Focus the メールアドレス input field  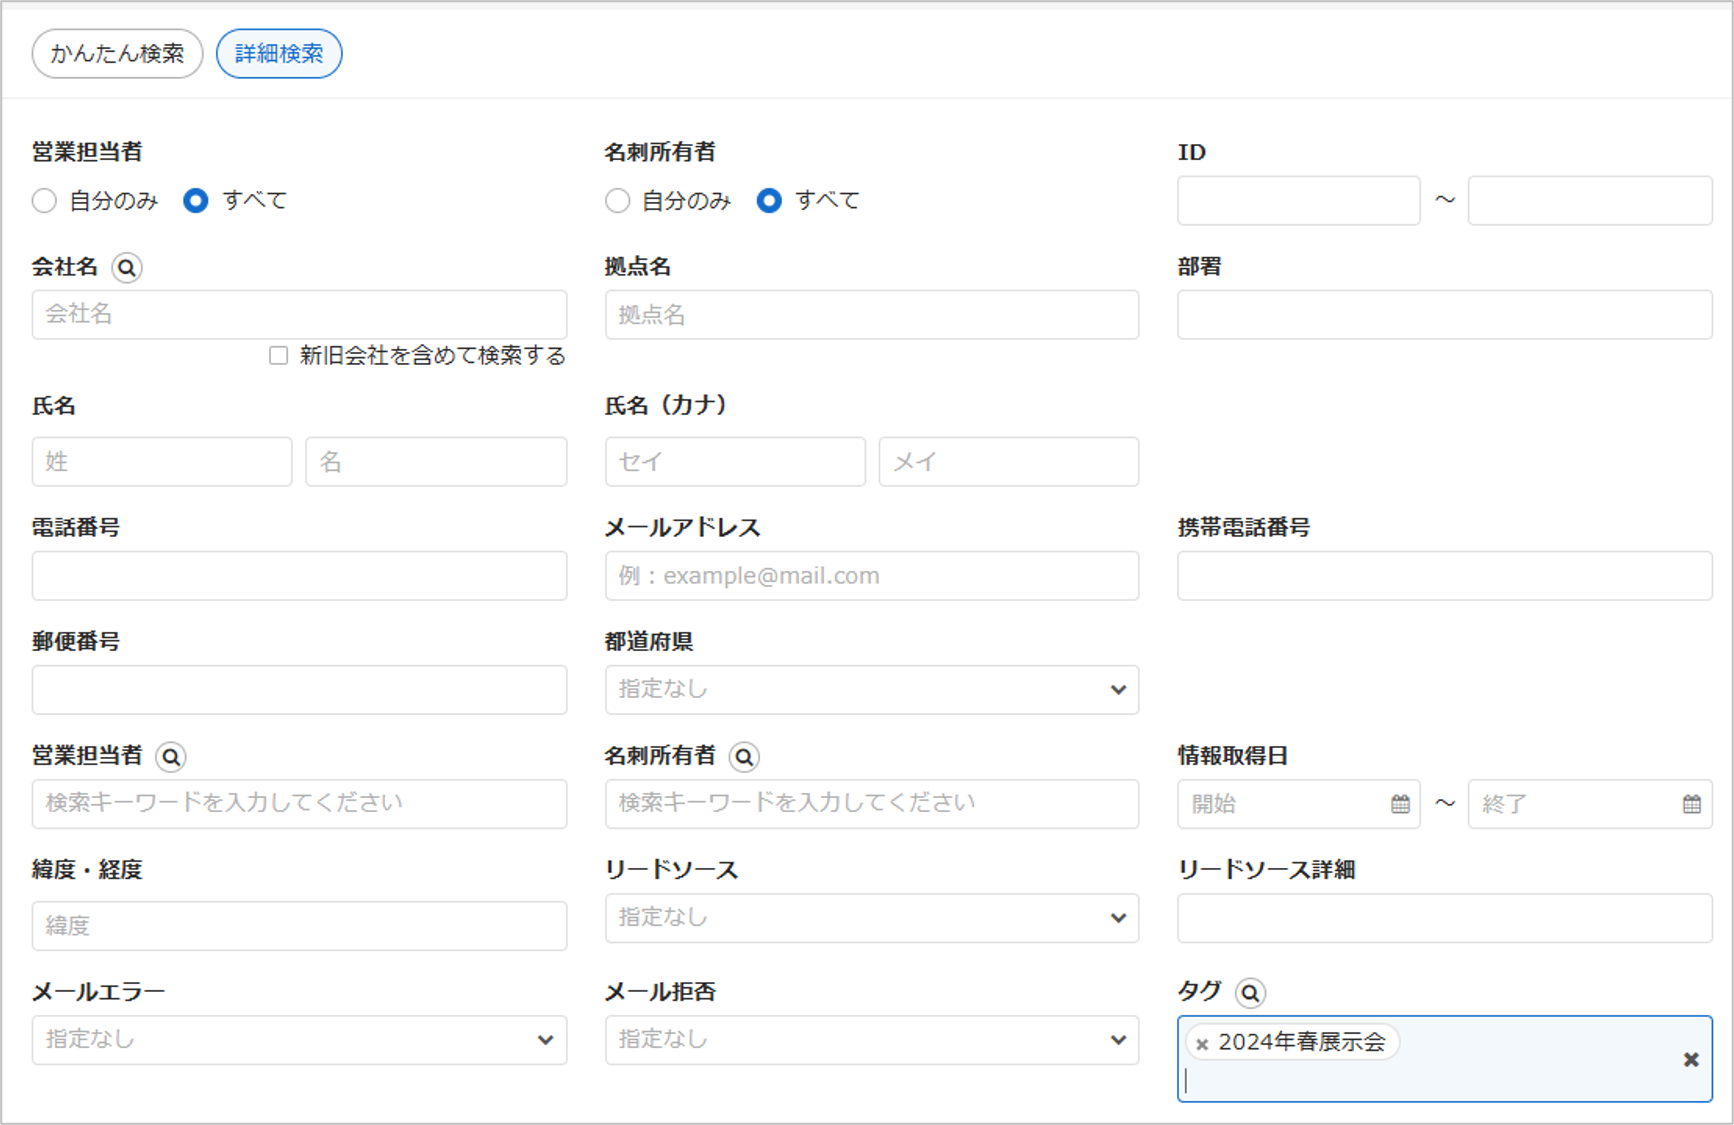point(872,576)
